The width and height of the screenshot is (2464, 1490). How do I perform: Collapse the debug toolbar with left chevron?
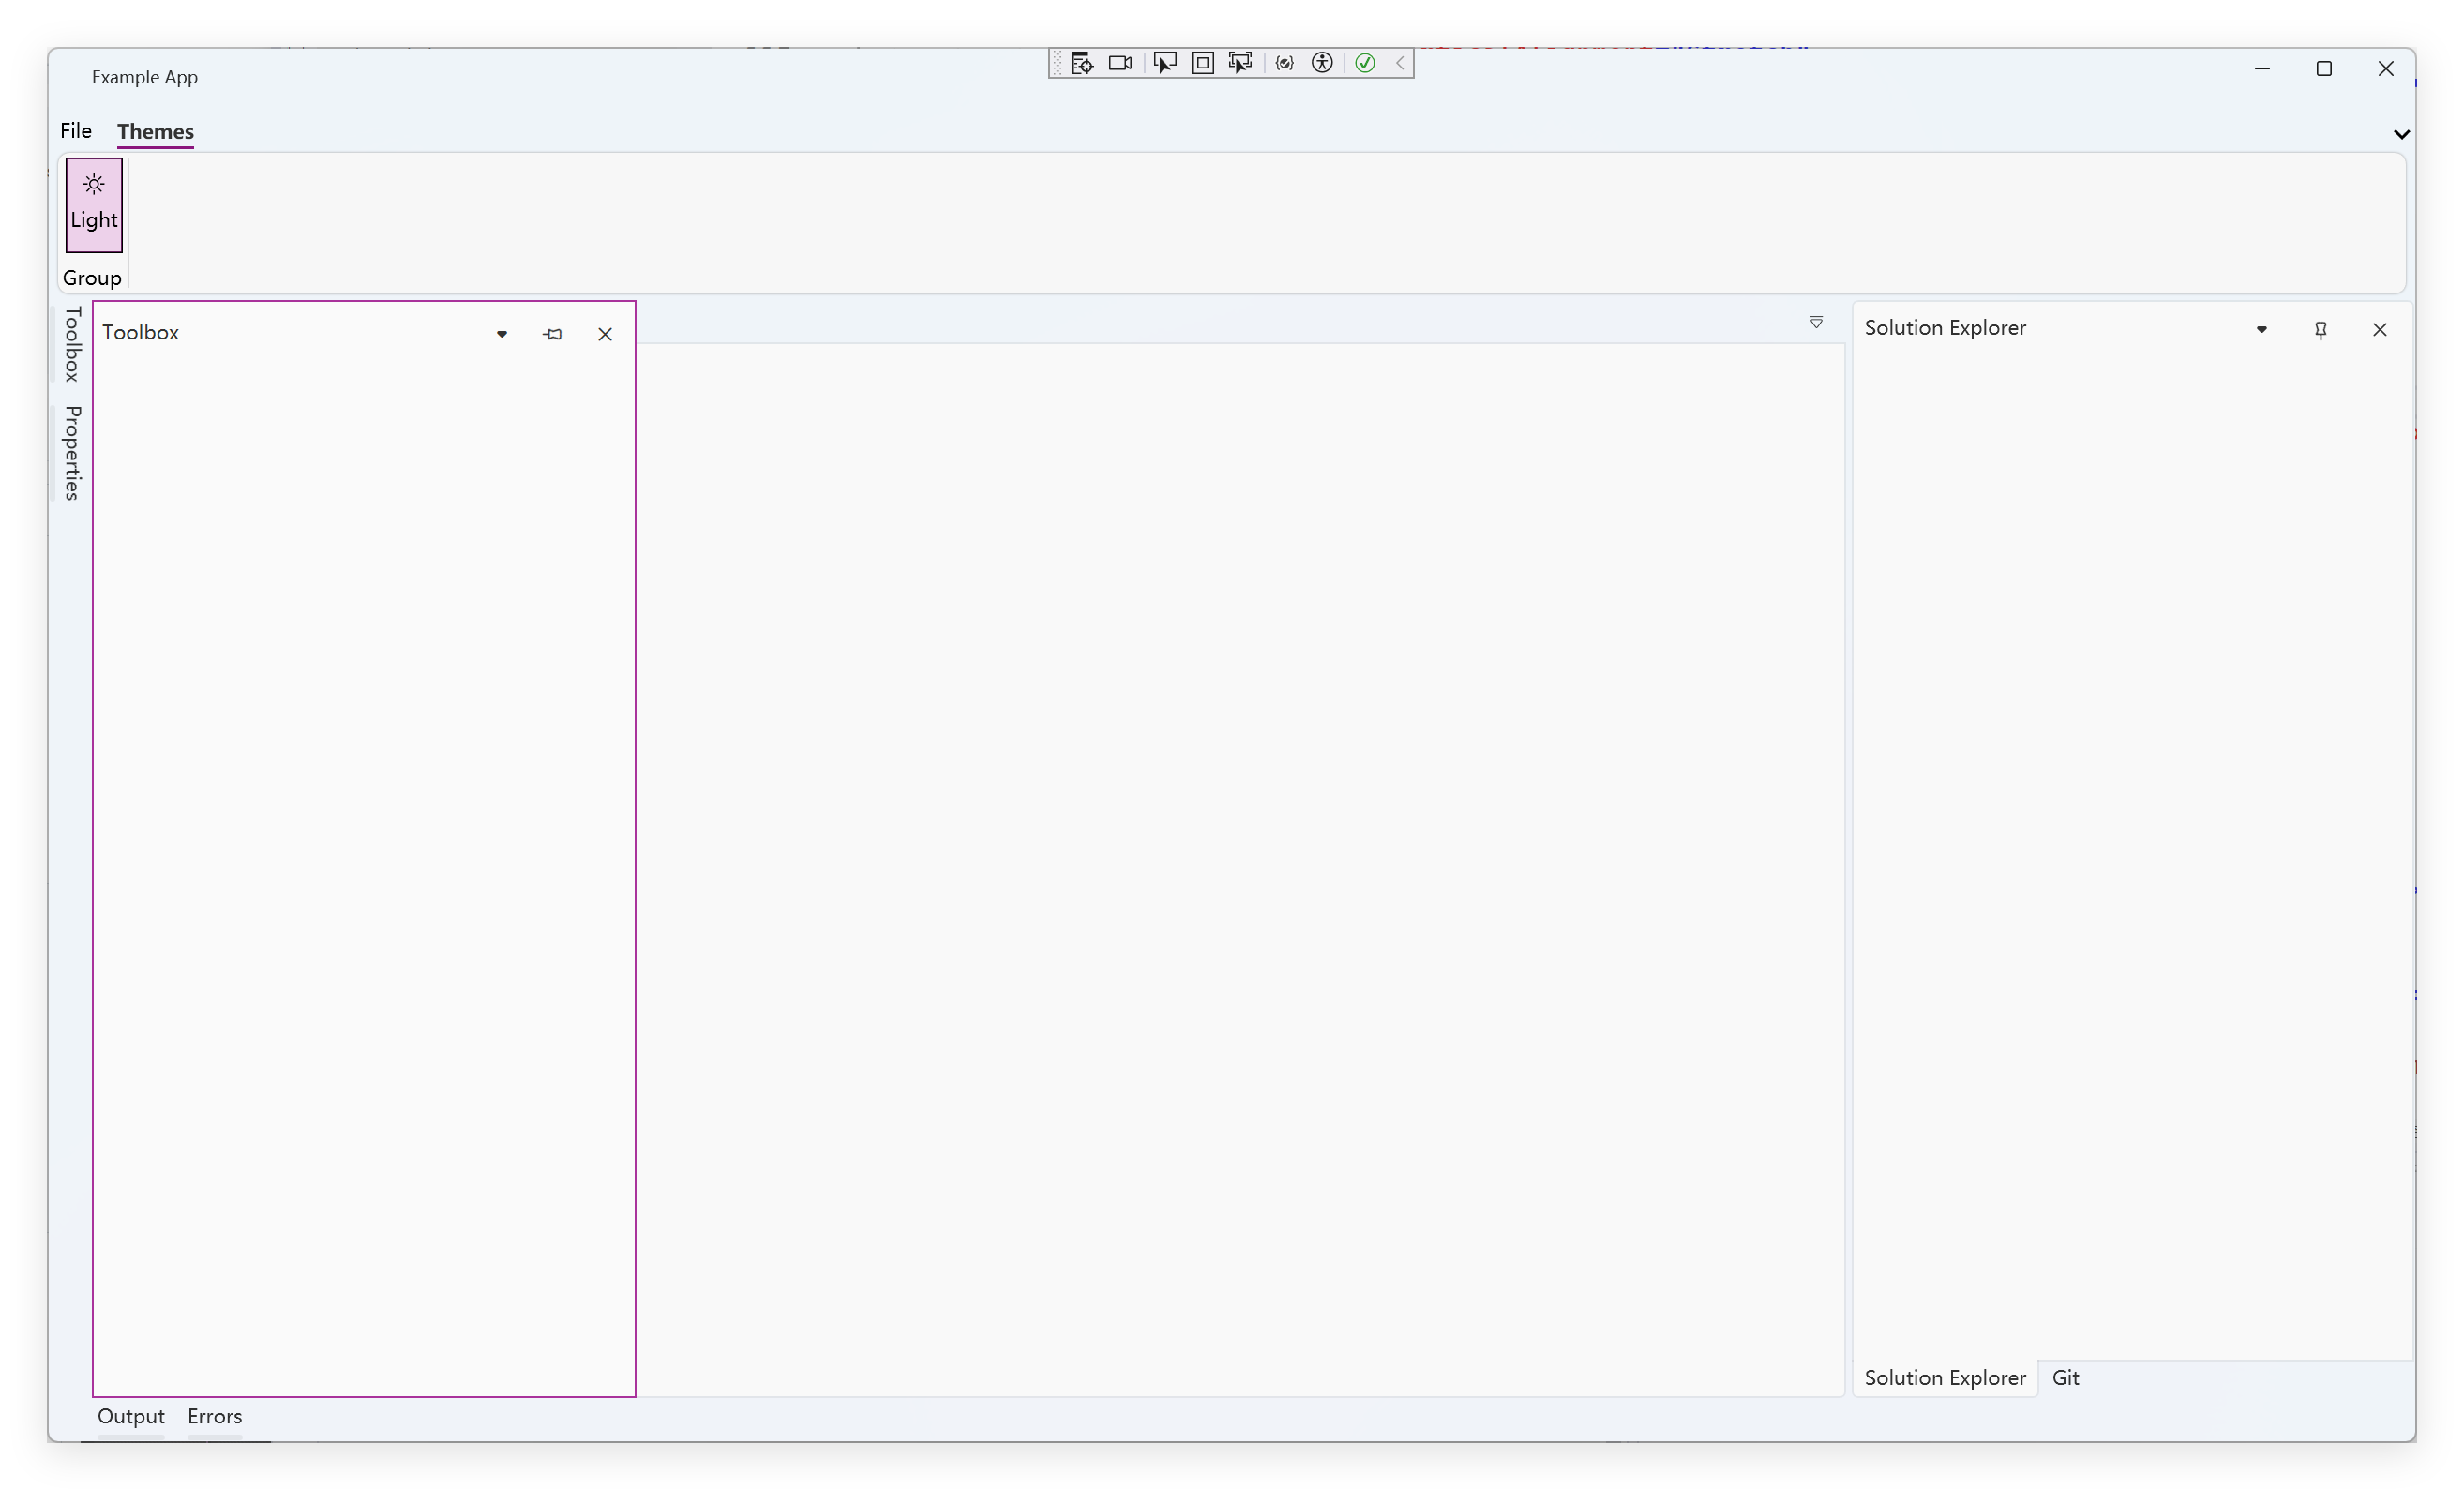pos(1400,63)
